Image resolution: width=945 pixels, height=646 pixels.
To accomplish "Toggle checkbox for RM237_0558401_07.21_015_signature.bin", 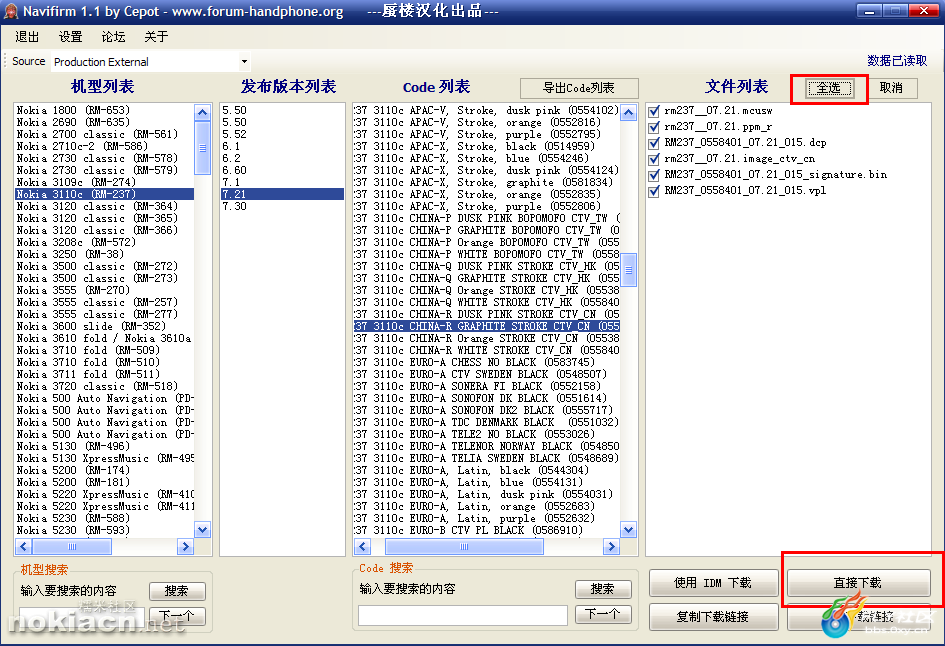I will pos(654,175).
